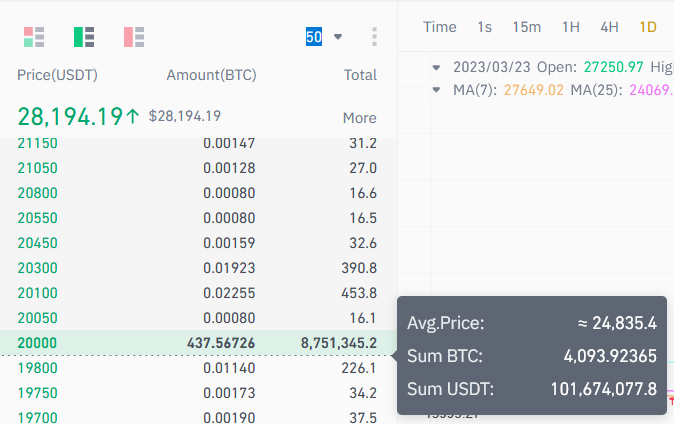Click the $28,194.19 USD equivalent price
Viewport: 674px width, 424px height.
185,116
